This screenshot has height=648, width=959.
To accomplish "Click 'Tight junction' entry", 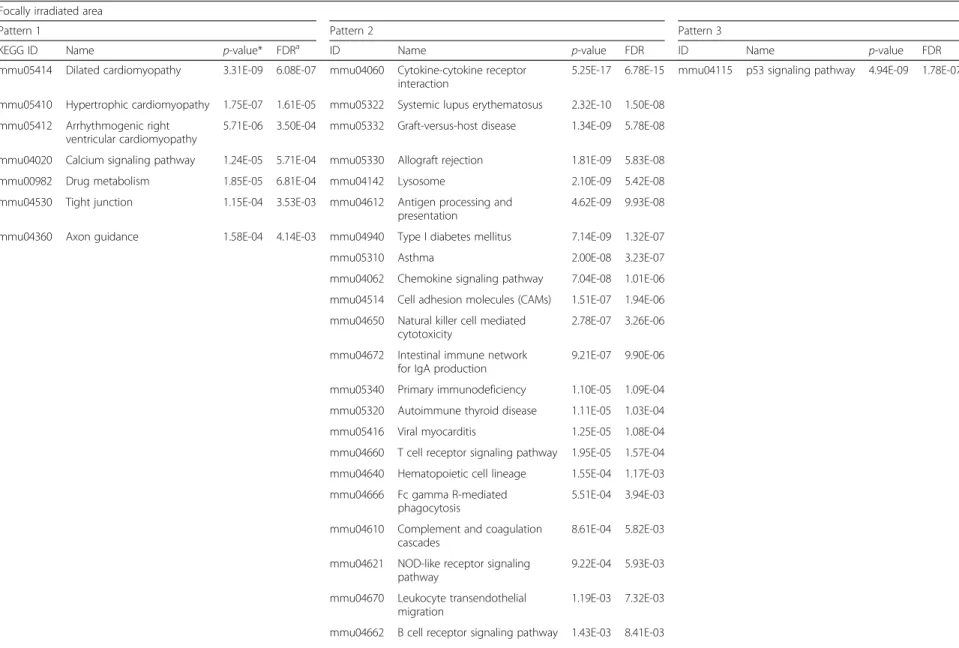I will click(99, 202).
